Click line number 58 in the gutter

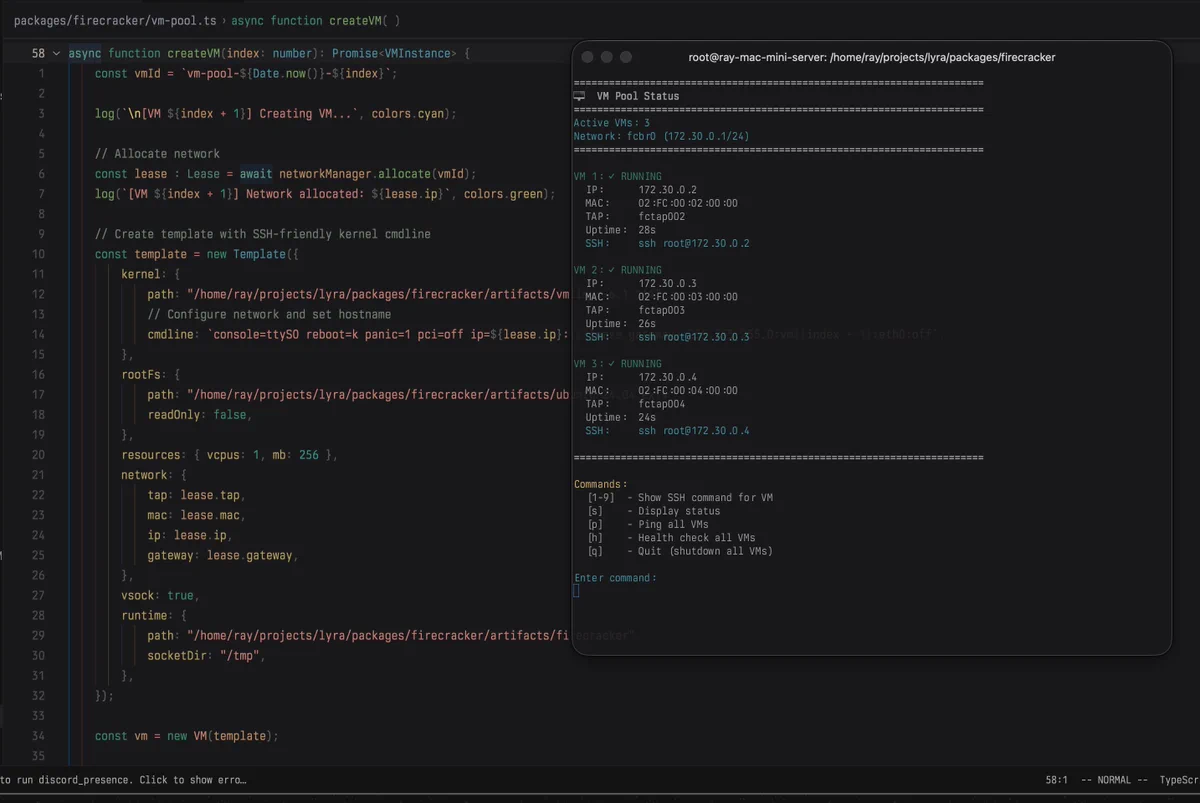coord(38,54)
